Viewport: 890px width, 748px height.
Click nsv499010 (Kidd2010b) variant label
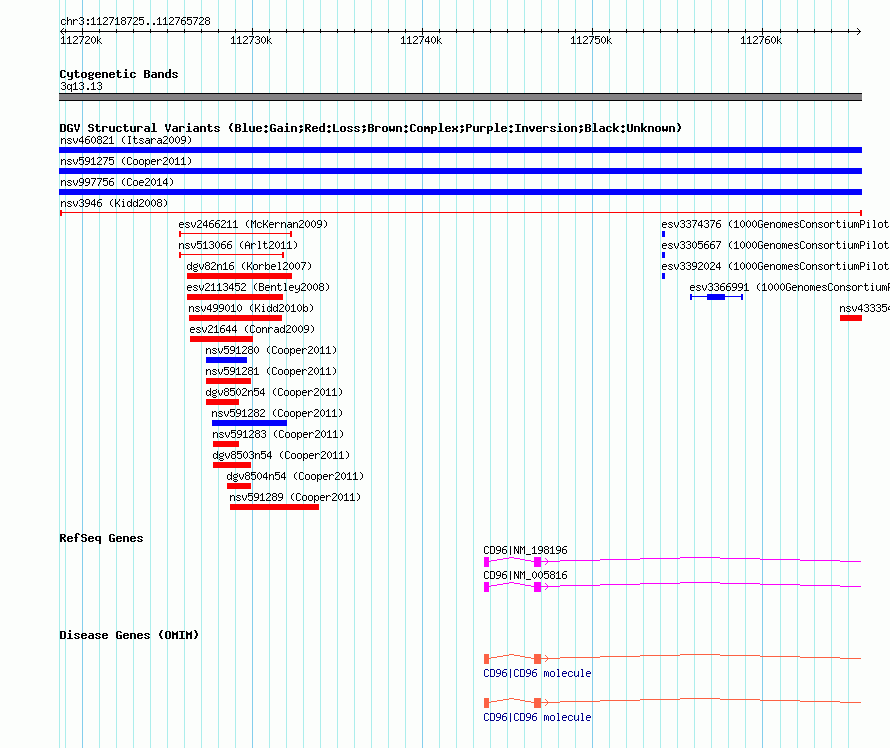pos(251,308)
